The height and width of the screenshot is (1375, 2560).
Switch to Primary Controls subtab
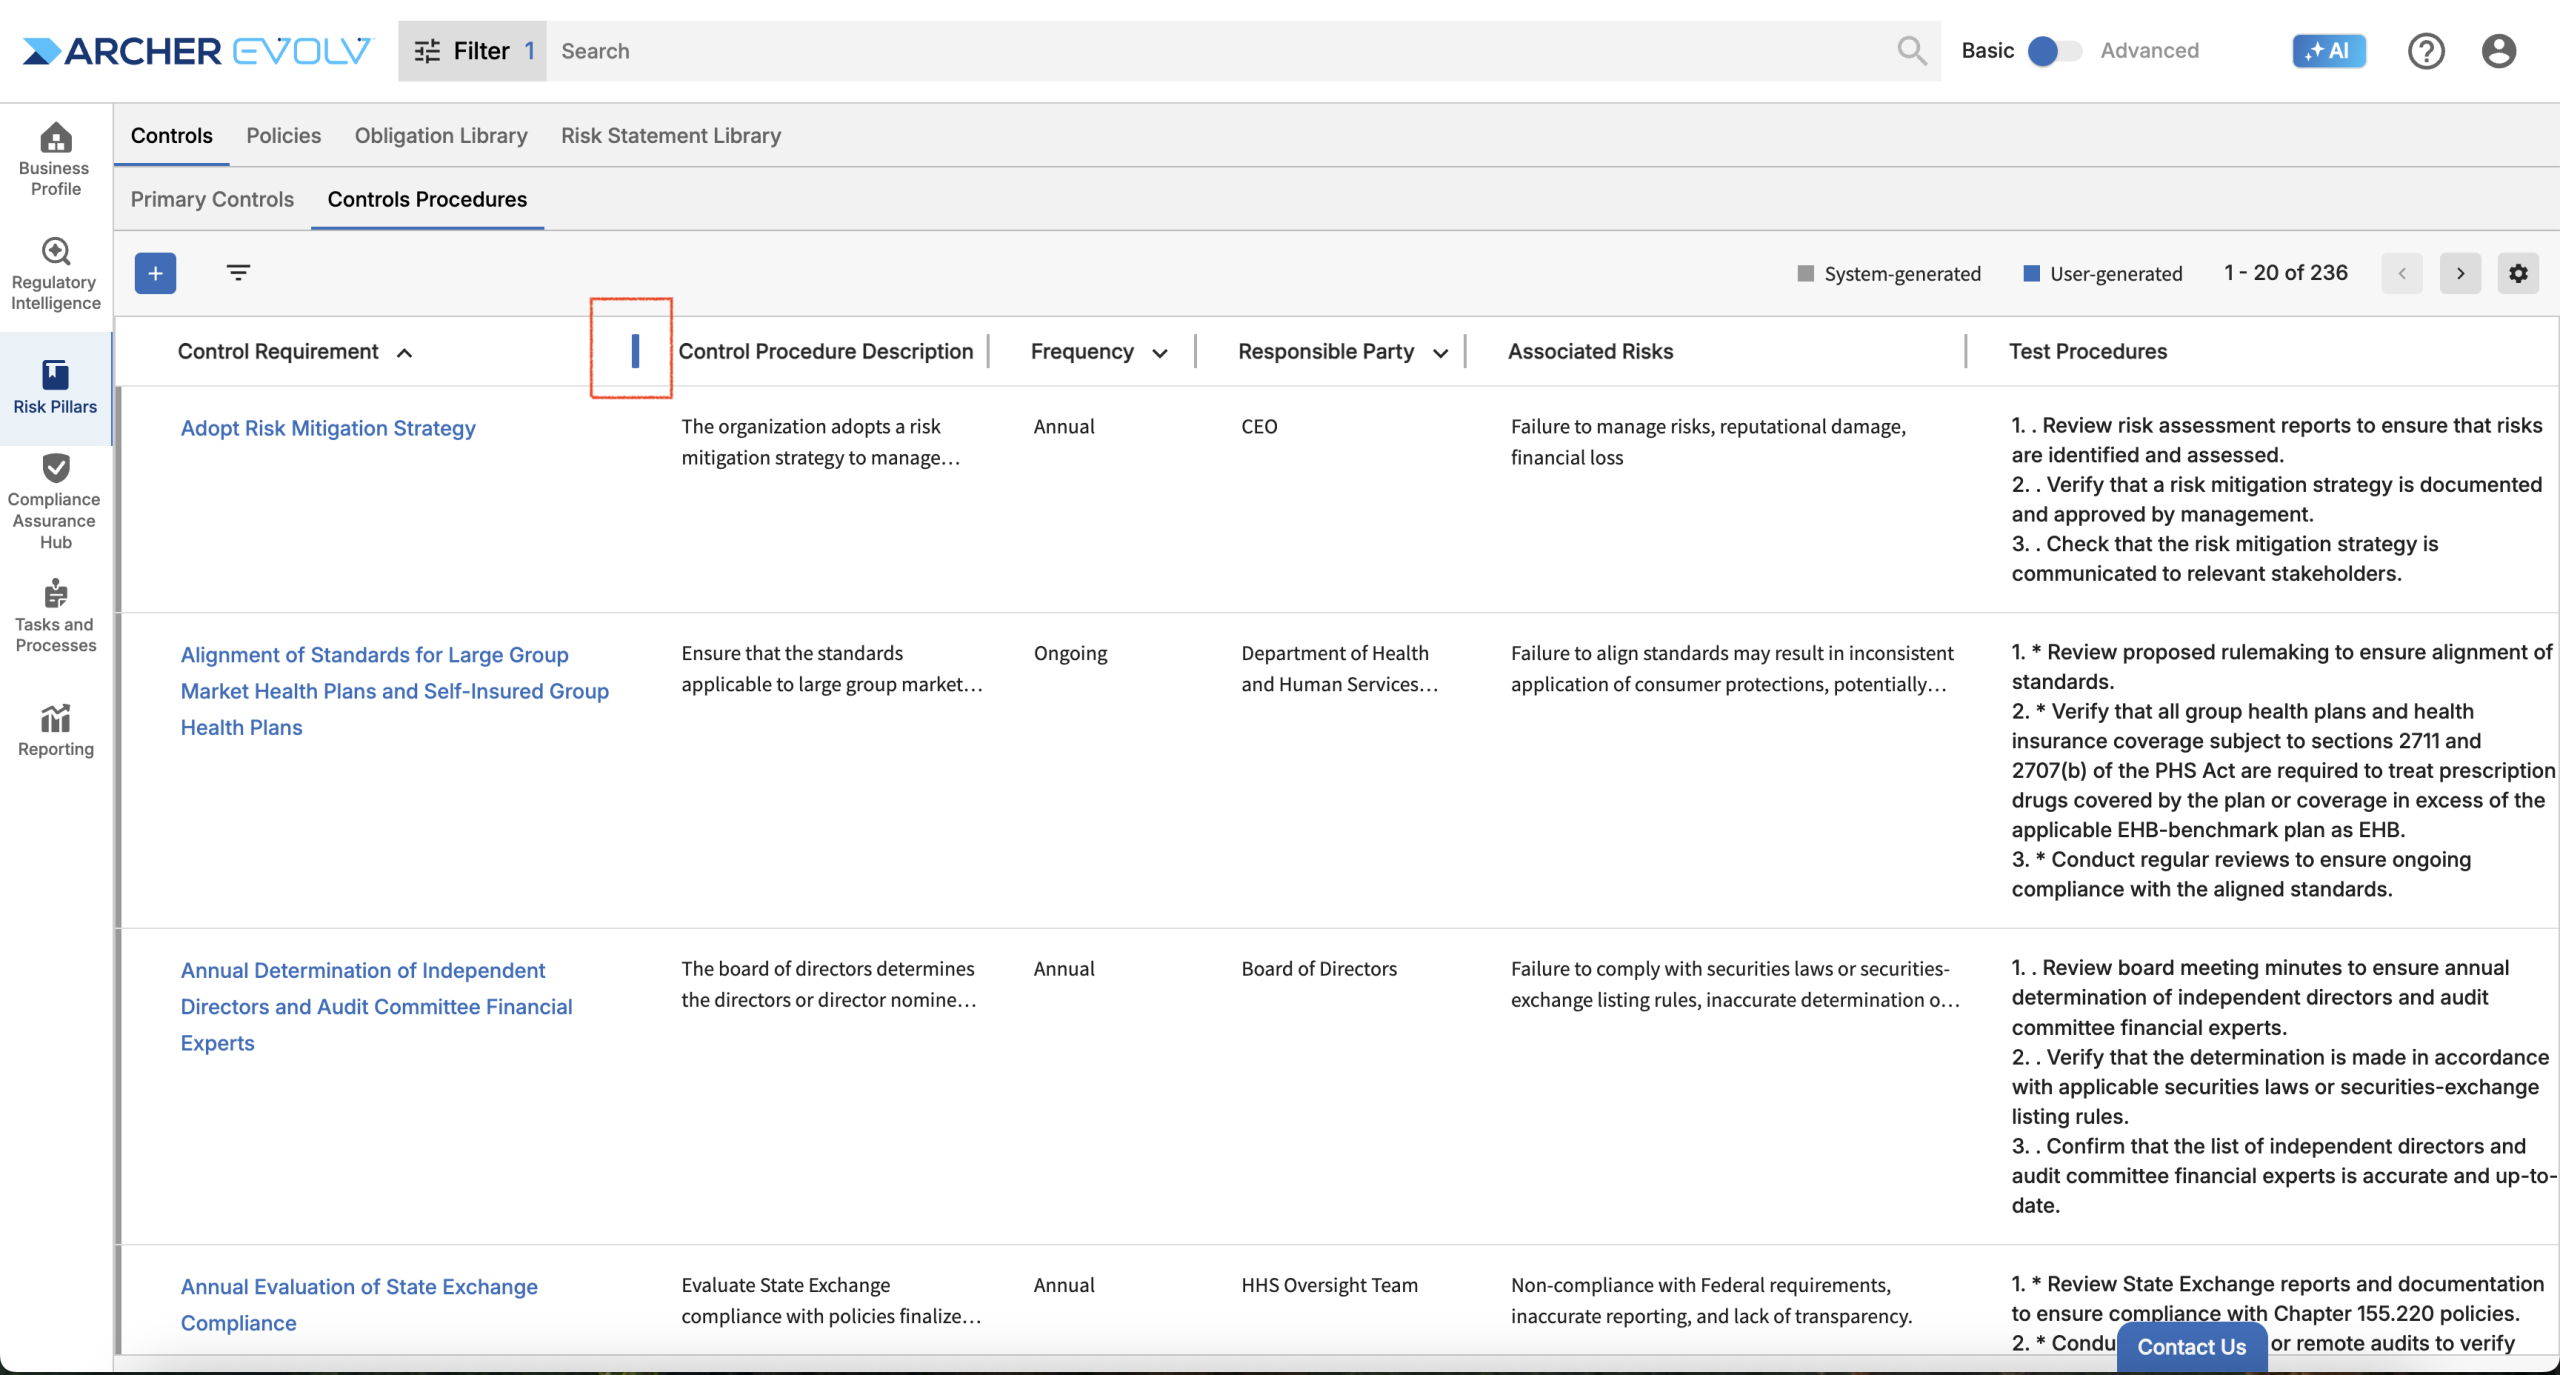212,199
